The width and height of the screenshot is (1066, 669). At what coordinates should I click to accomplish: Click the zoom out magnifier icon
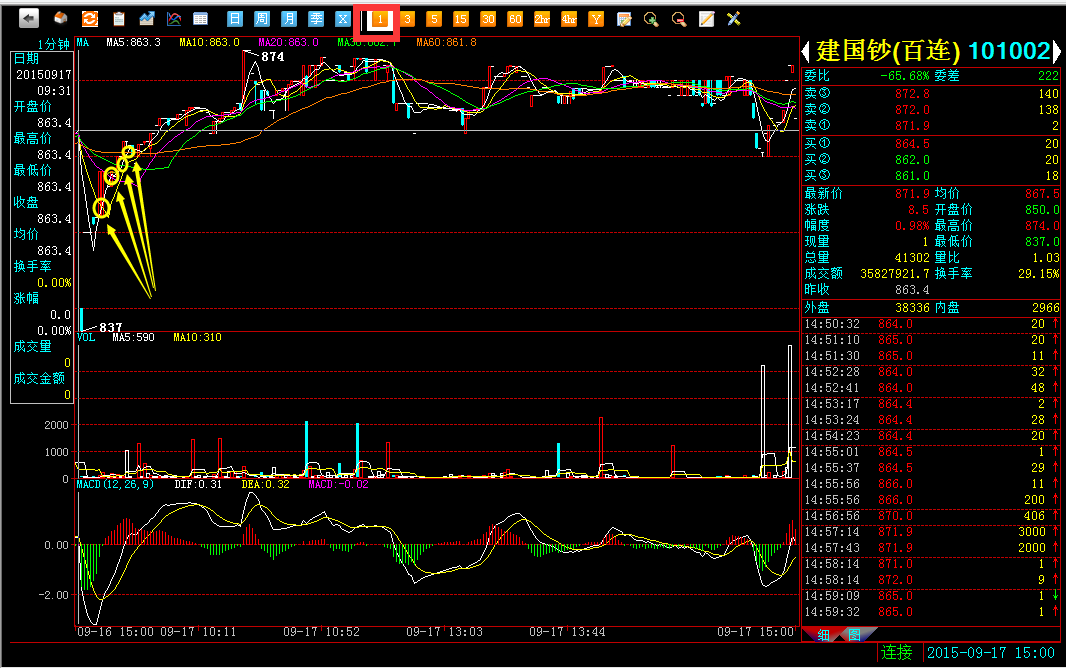point(679,18)
